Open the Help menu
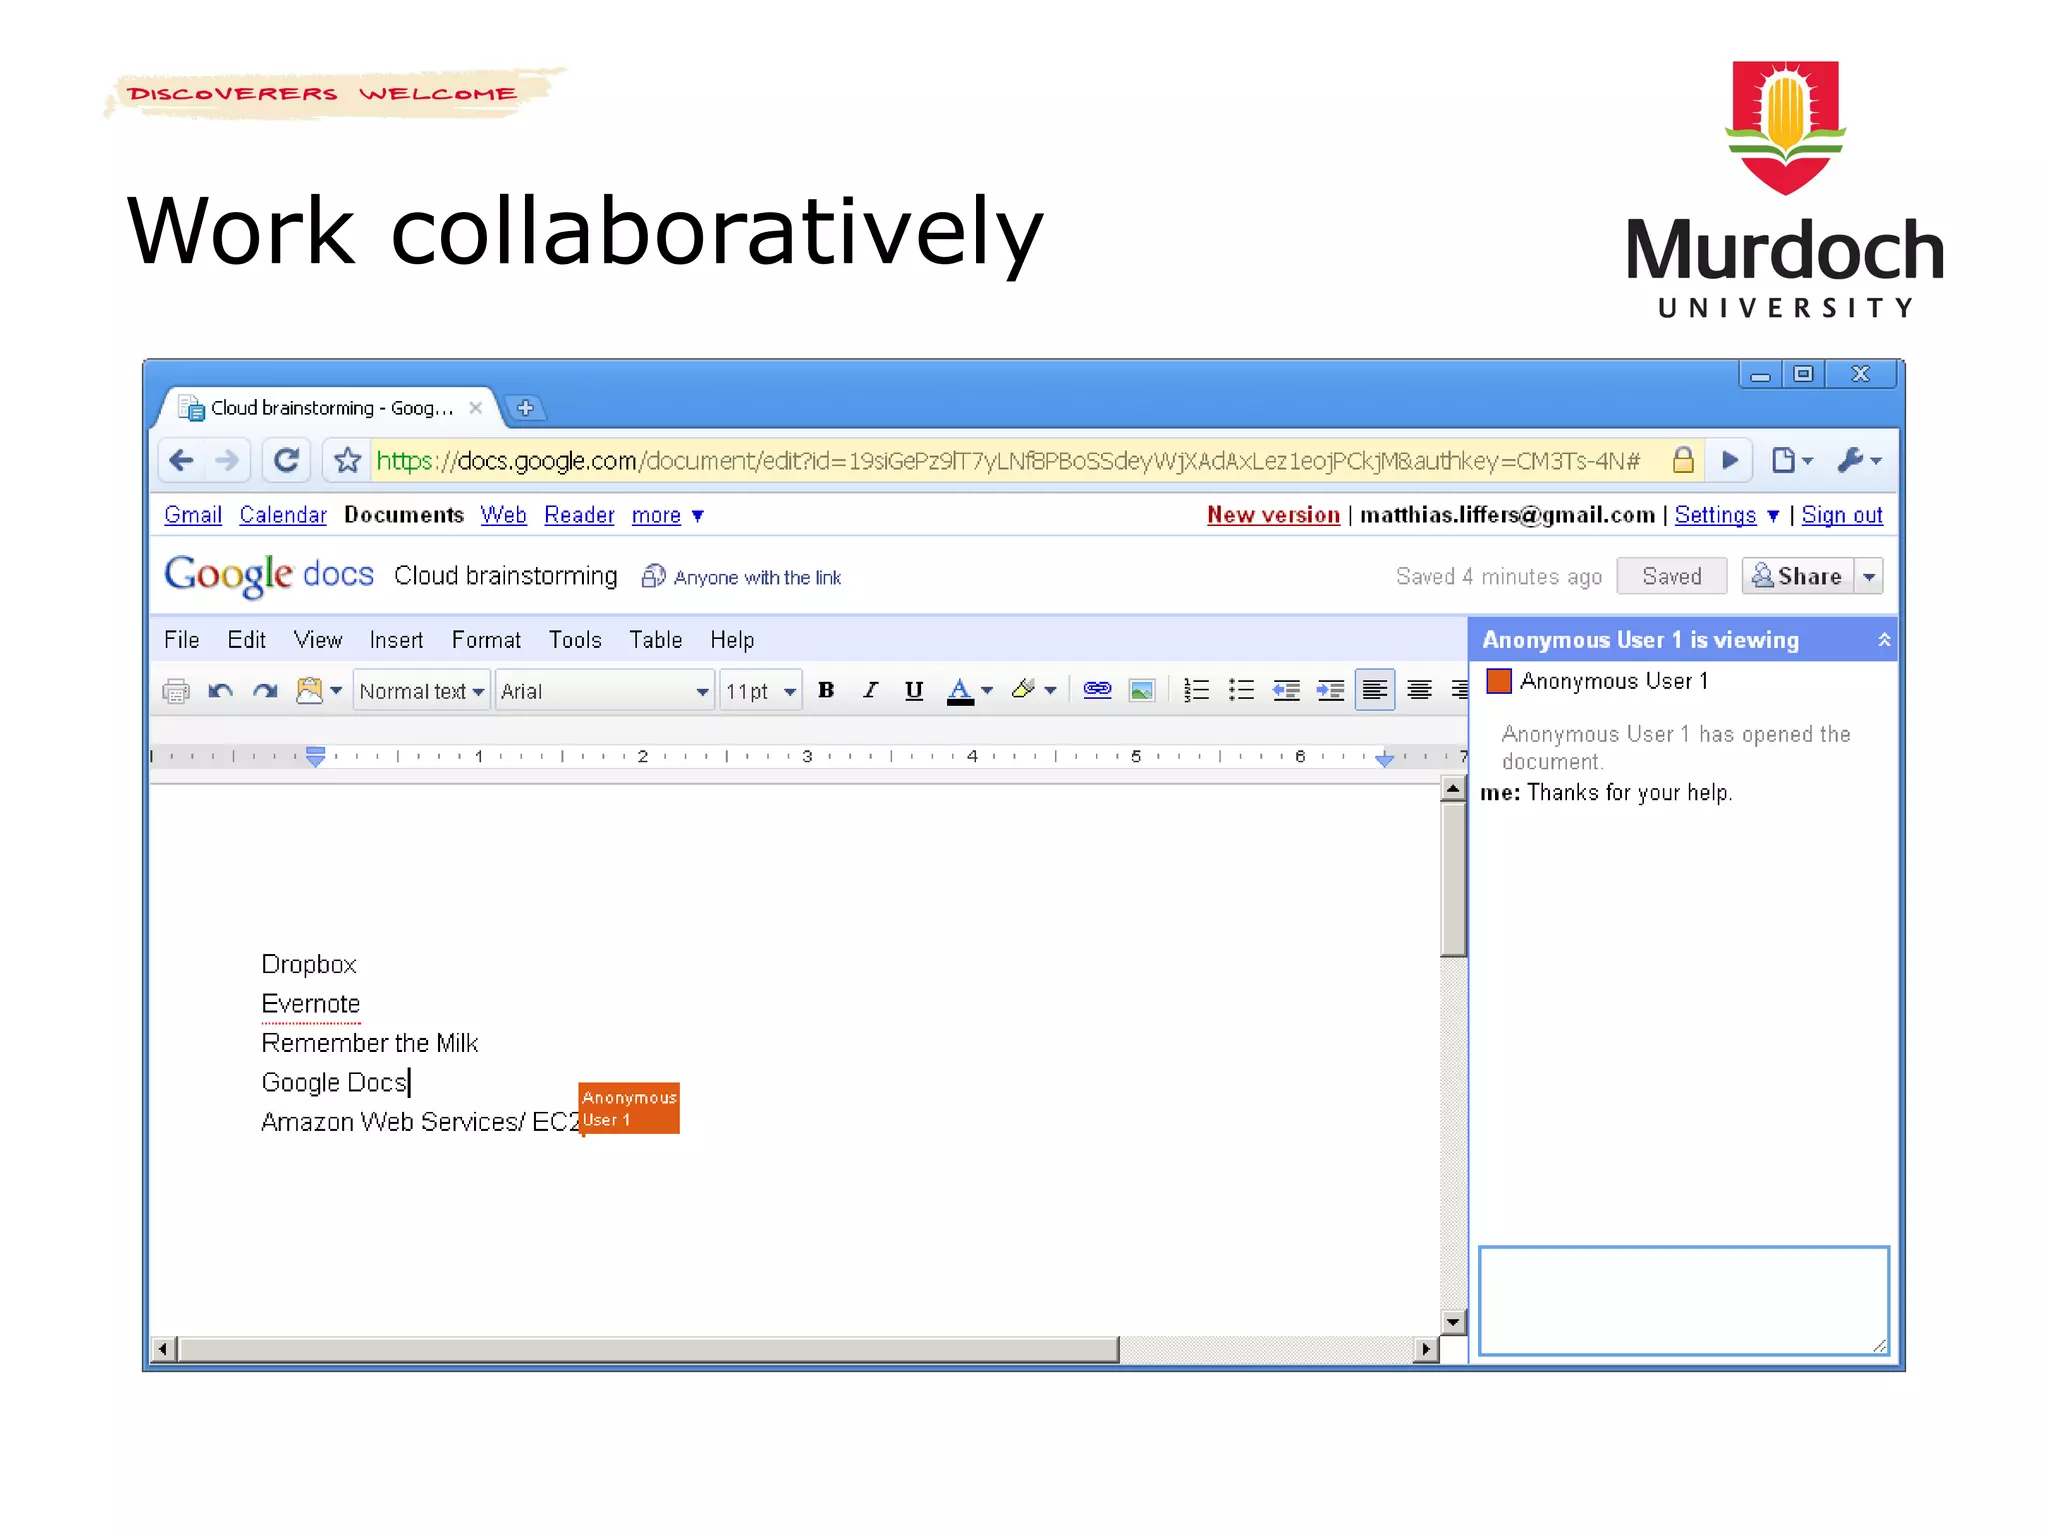 (x=732, y=640)
